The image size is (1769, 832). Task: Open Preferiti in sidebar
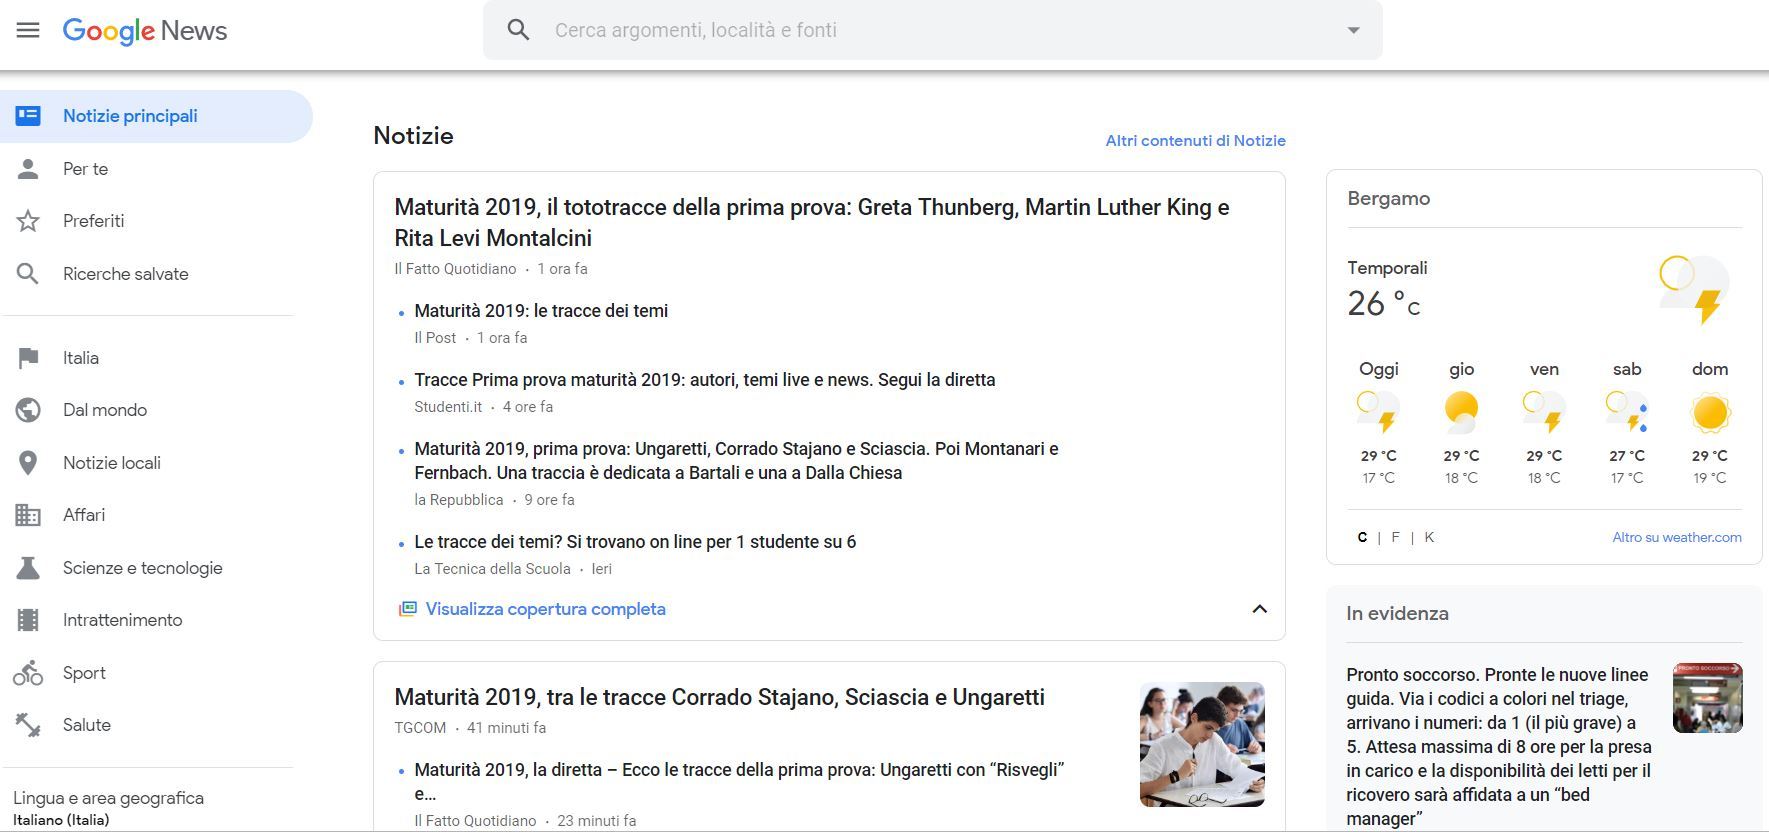[94, 221]
